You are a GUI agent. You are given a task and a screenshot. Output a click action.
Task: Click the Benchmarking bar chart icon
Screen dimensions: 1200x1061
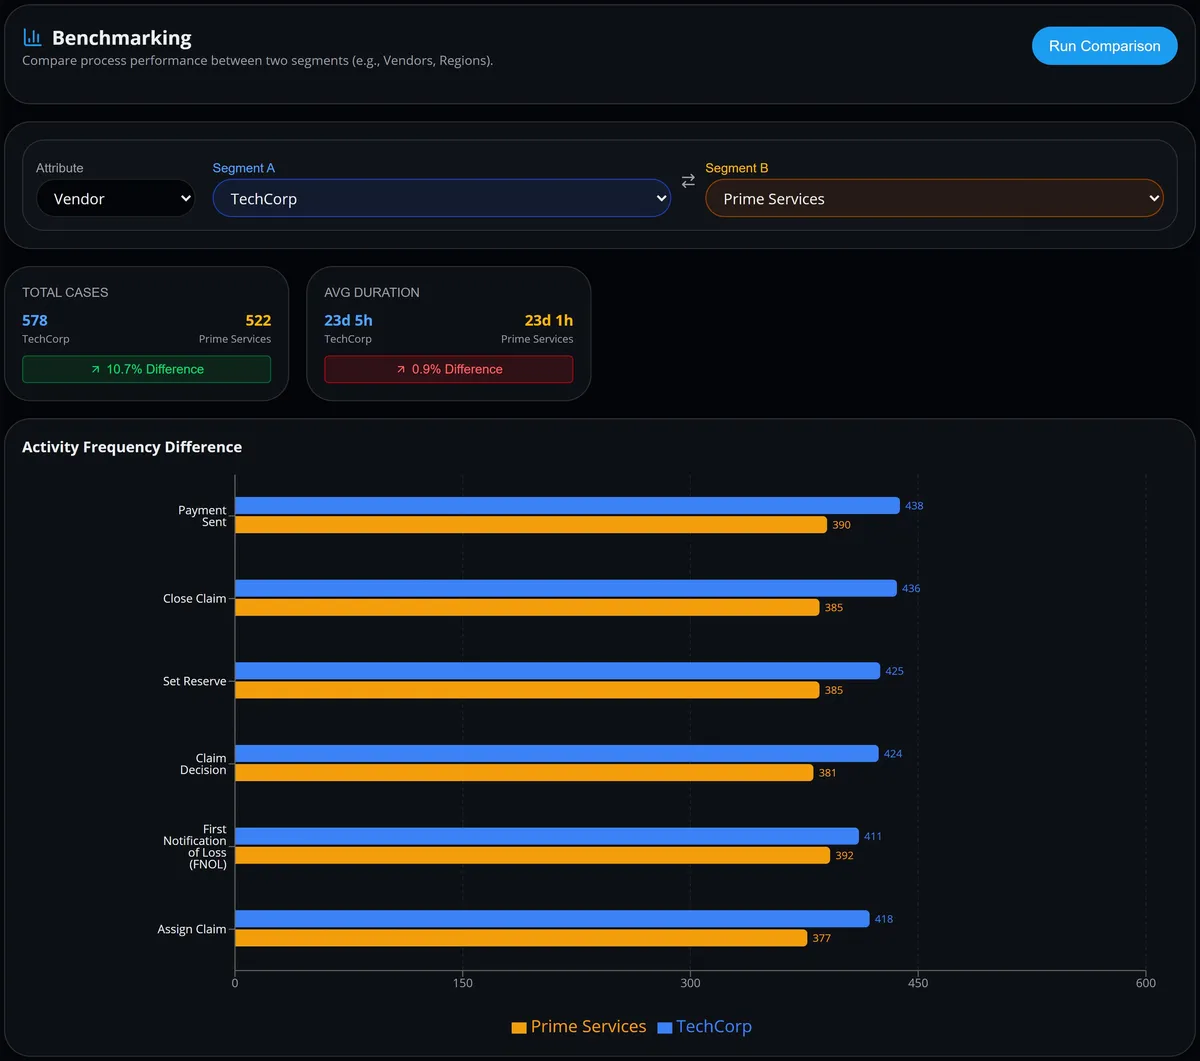(x=32, y=38)
